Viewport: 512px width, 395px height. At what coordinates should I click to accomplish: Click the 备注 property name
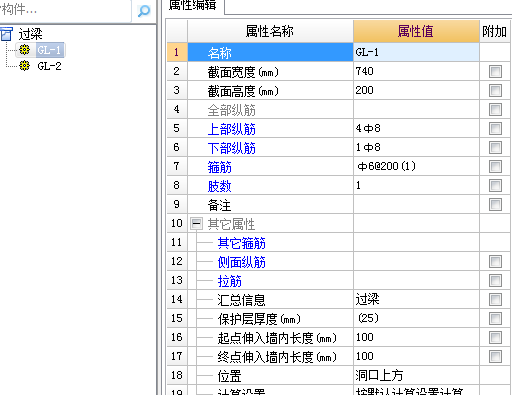click(219, 205)
